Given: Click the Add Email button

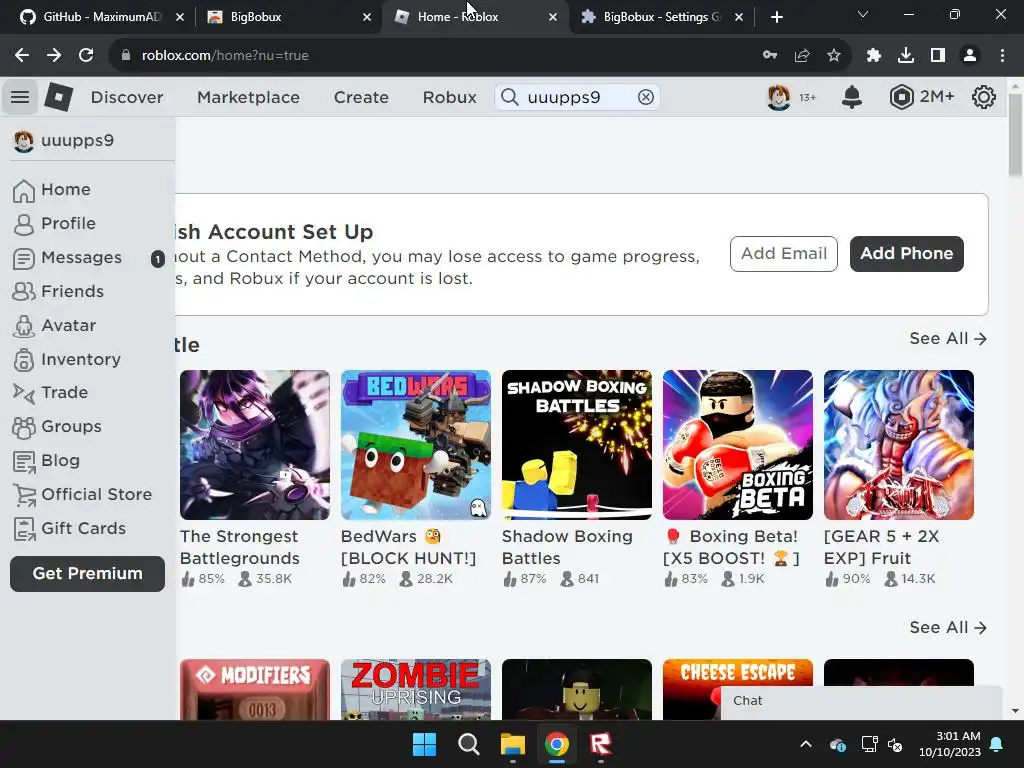Looking at the screenshot, I should (784, 253).
